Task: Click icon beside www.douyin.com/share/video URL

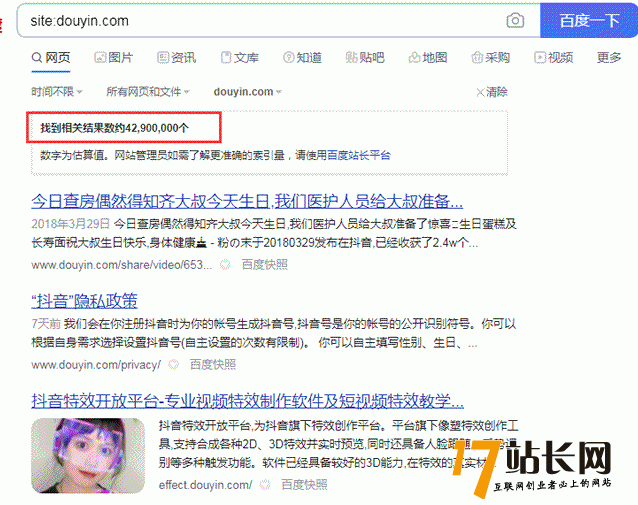Action: (x=225, y=265)
